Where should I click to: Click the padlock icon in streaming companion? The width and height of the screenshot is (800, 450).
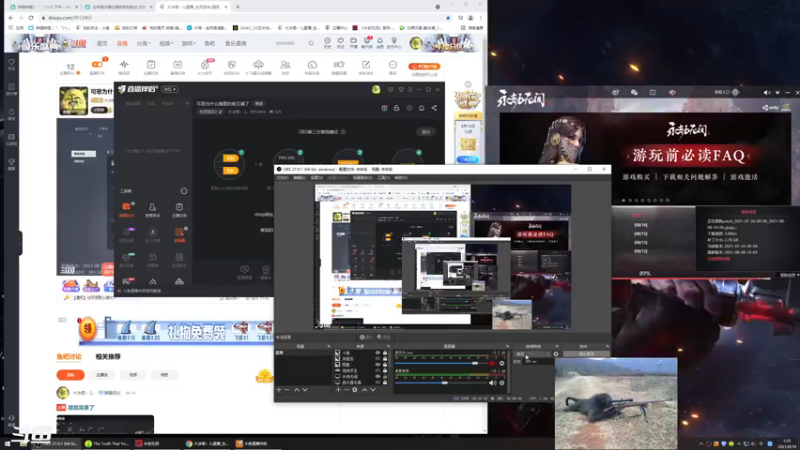396,108
